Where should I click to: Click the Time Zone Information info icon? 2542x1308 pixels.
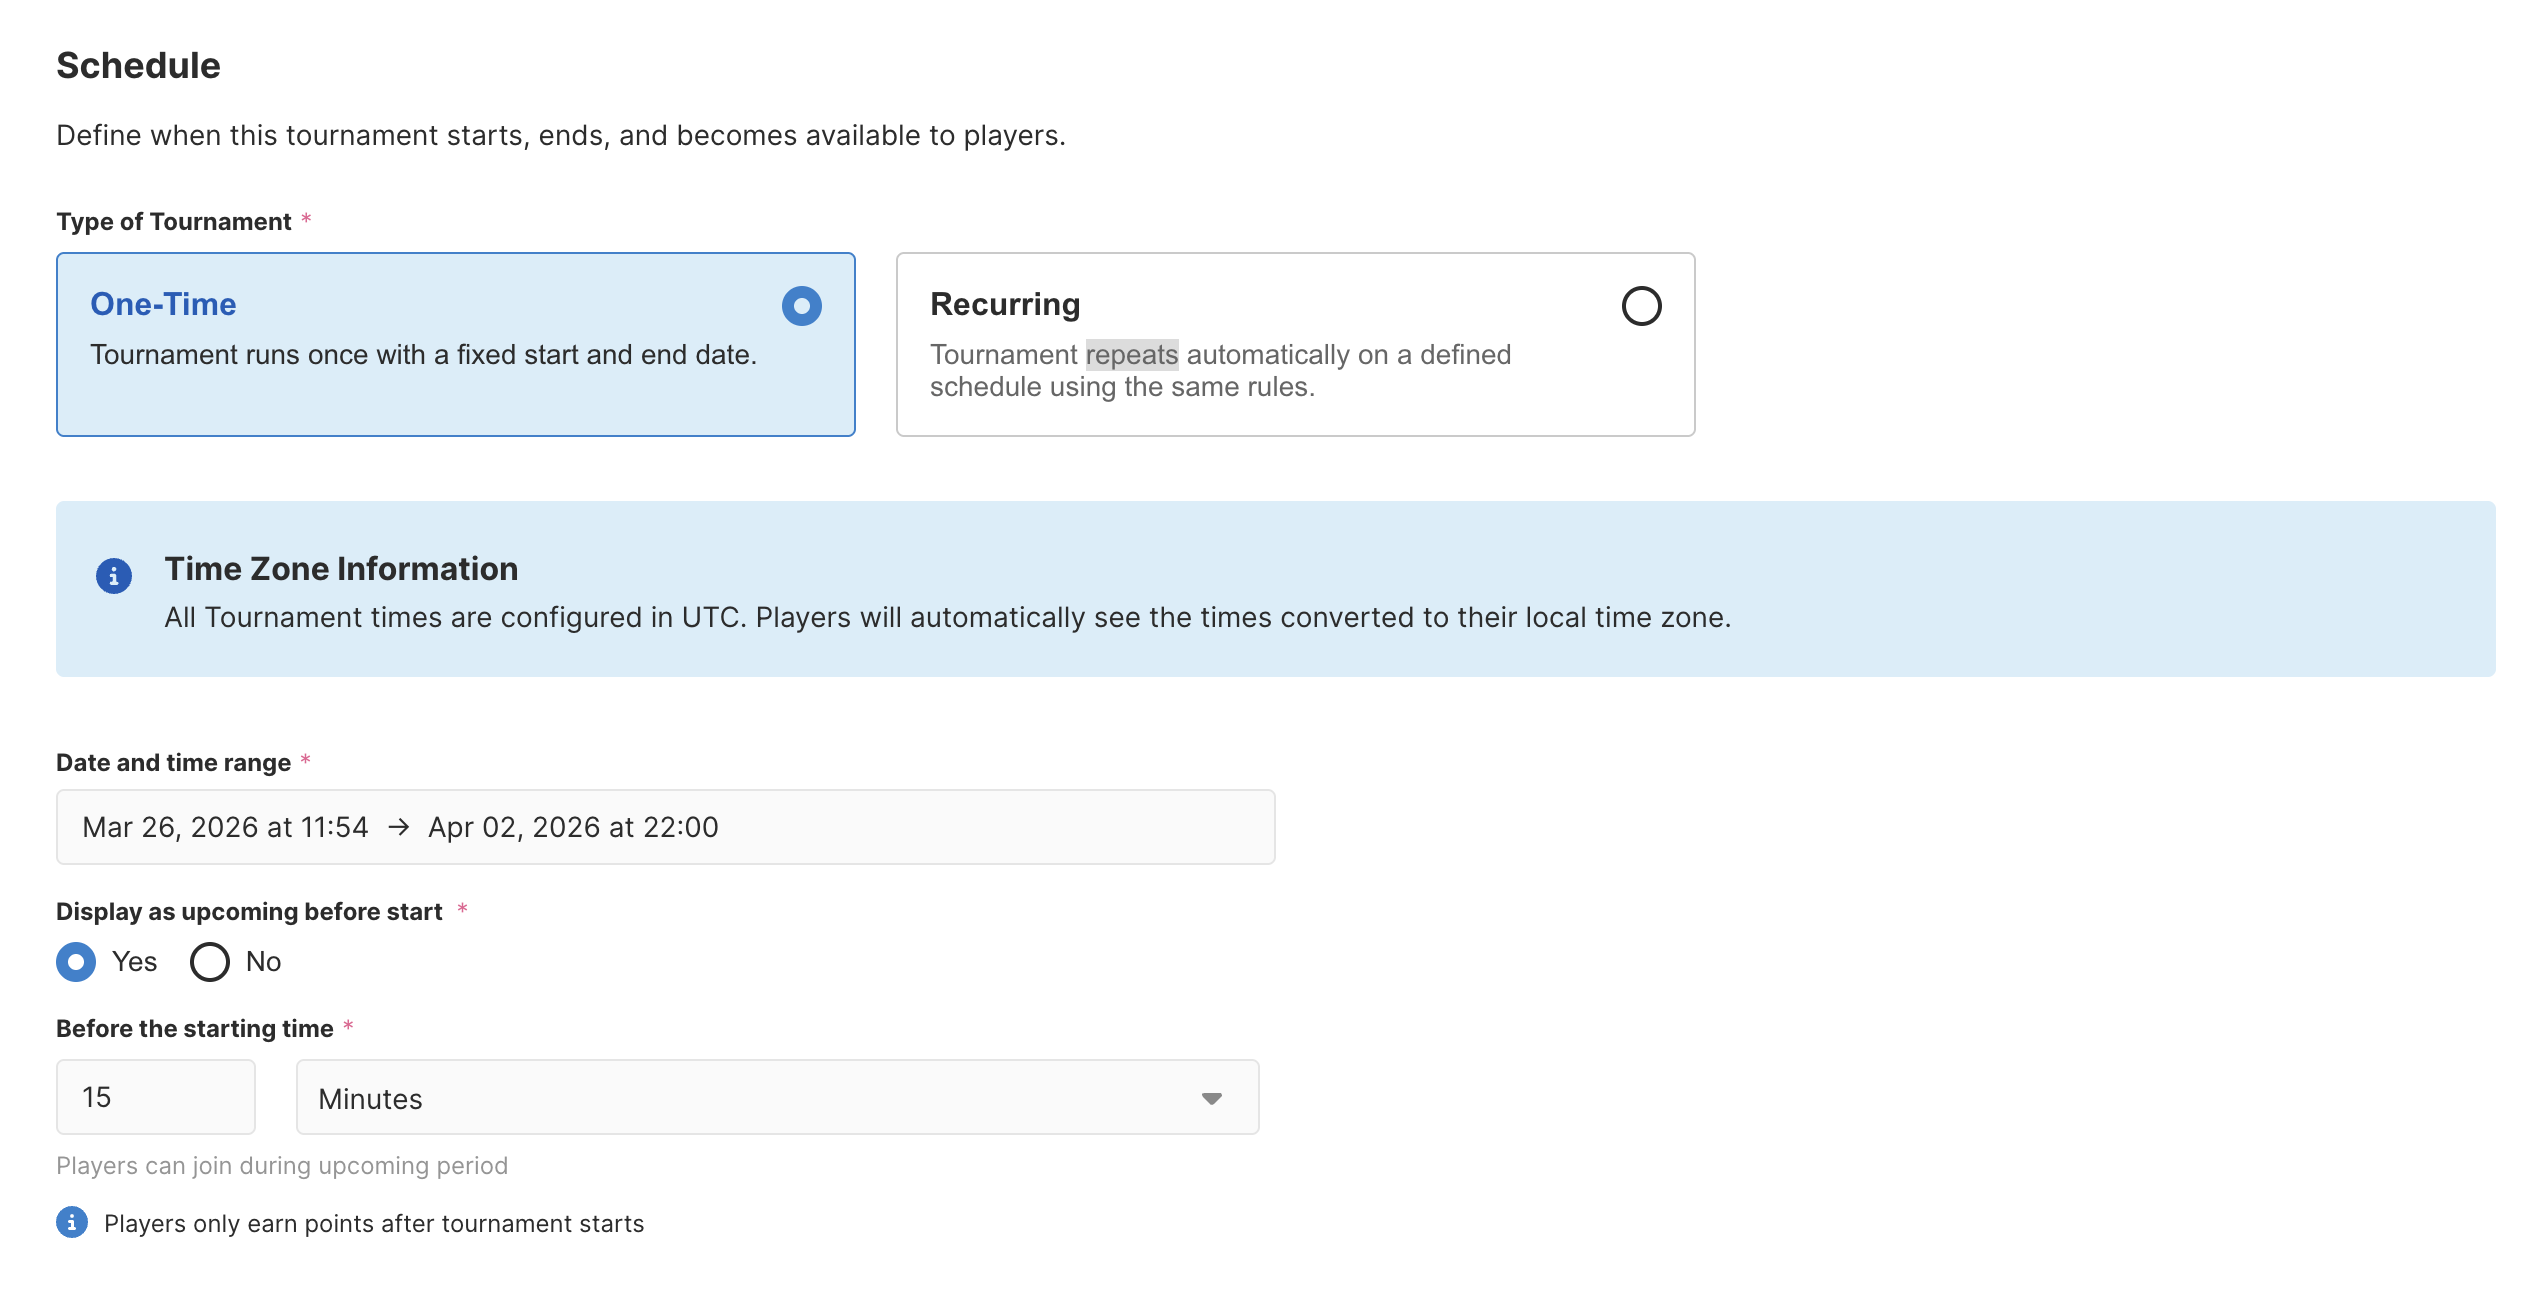pos(114,576)
